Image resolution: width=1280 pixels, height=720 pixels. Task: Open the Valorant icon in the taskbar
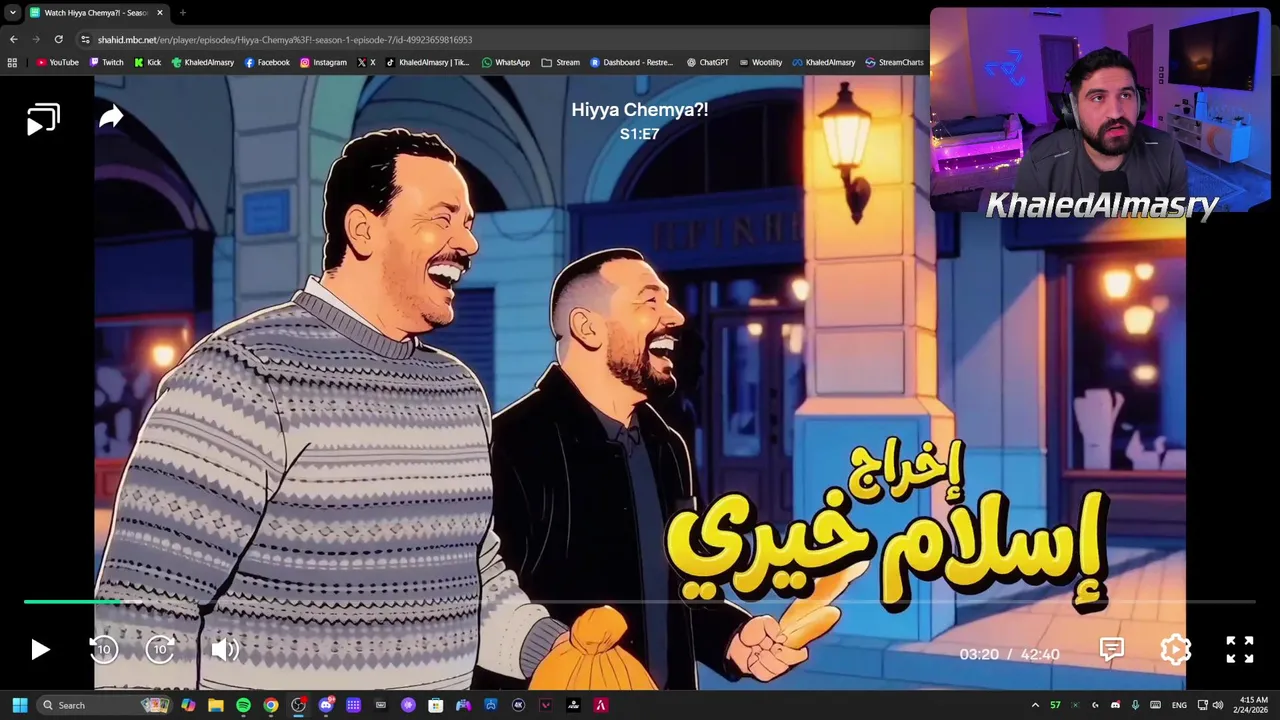pos(546,705)
